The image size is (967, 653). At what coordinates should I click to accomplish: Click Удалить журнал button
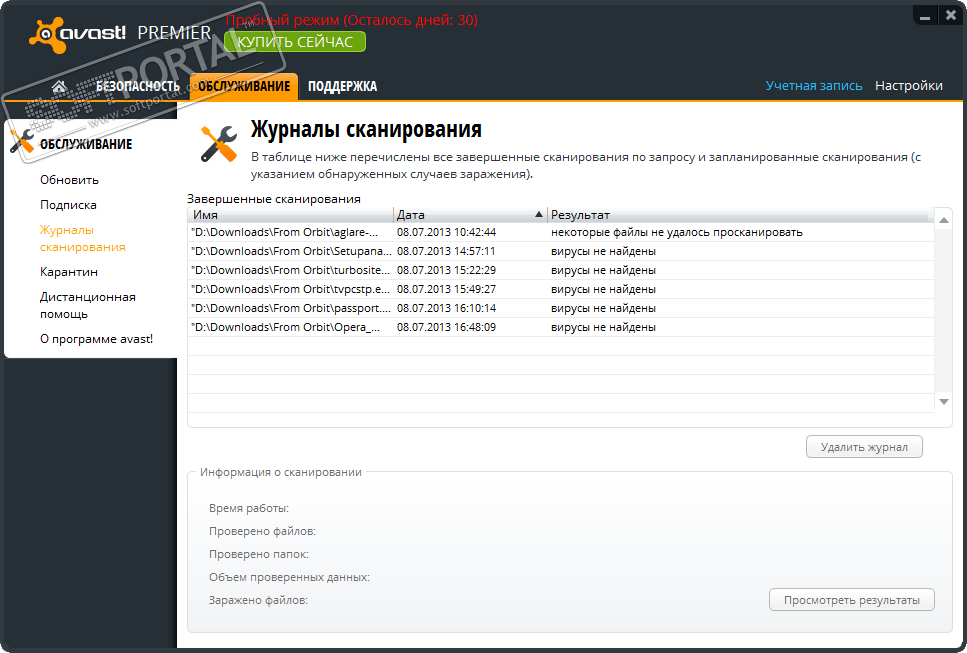pyautogui.click(x=864, y=447)
